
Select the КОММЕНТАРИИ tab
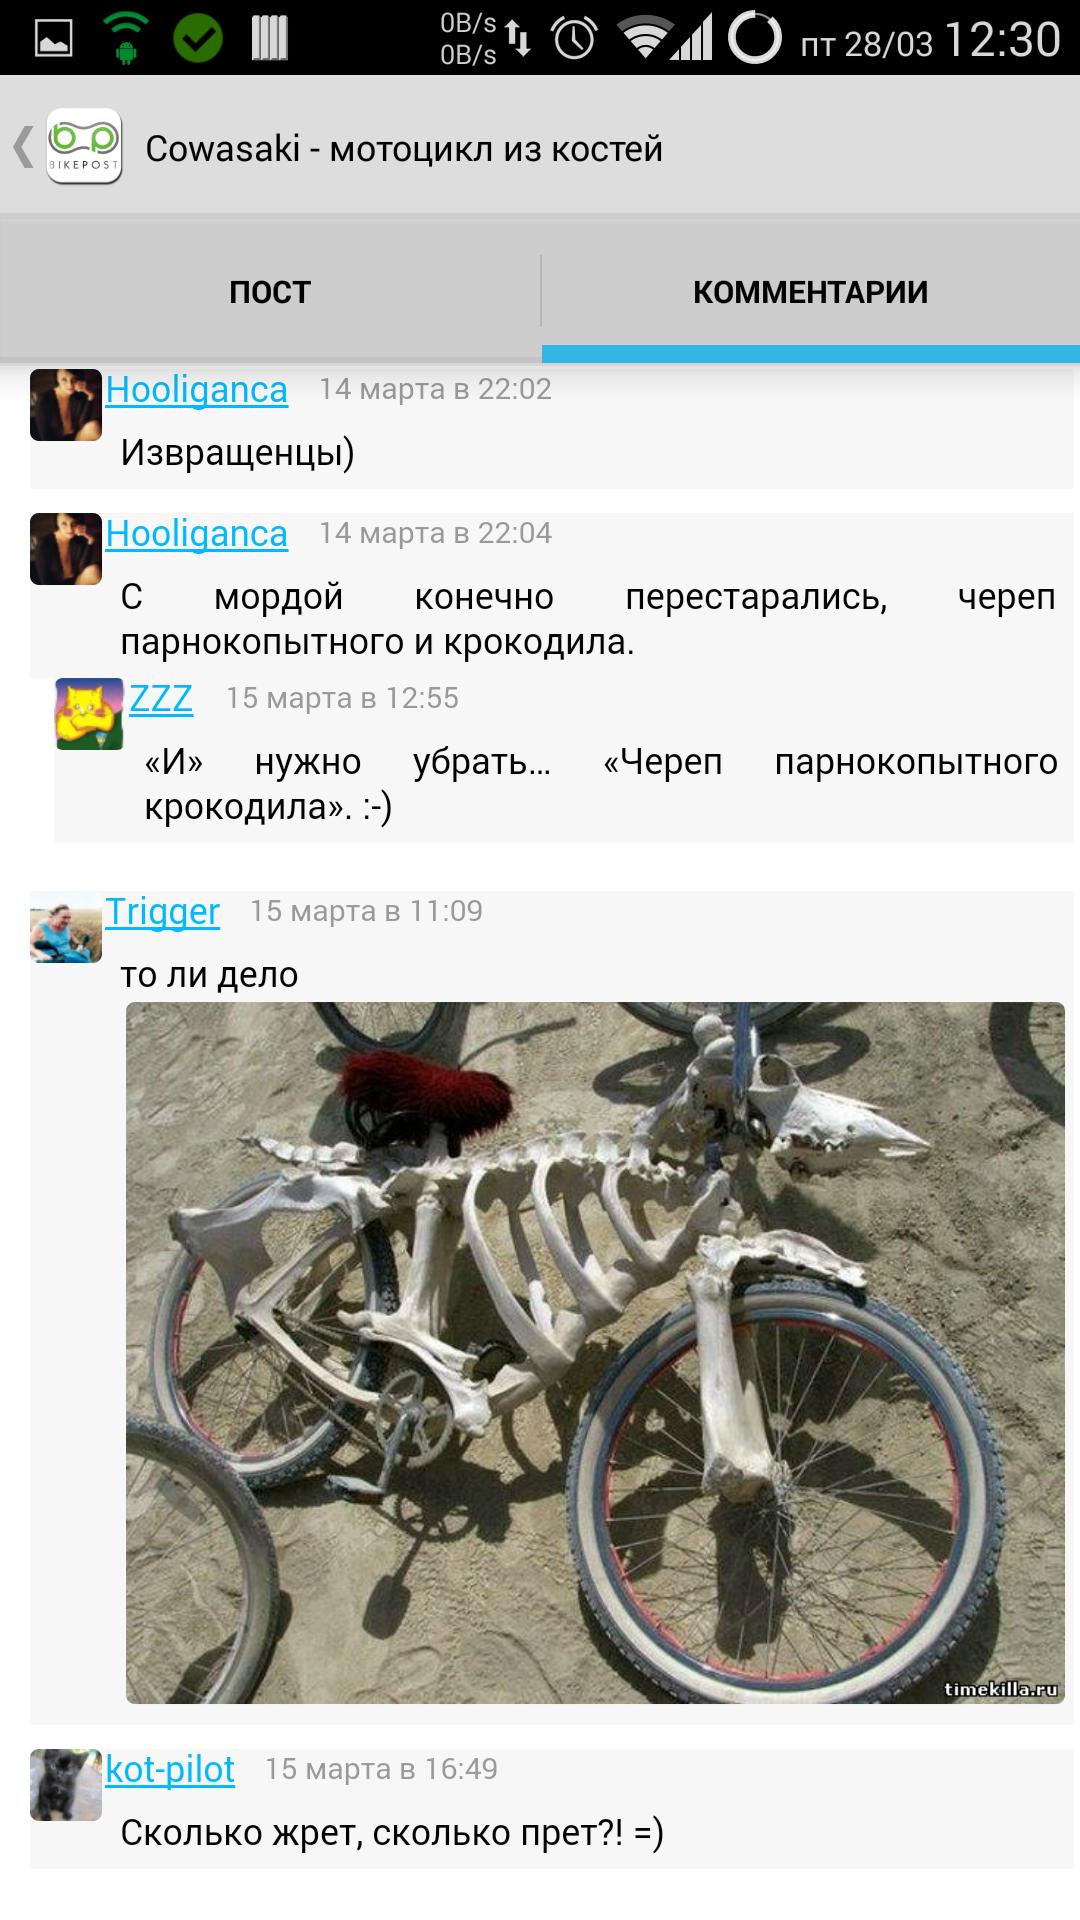pos(811,291)
